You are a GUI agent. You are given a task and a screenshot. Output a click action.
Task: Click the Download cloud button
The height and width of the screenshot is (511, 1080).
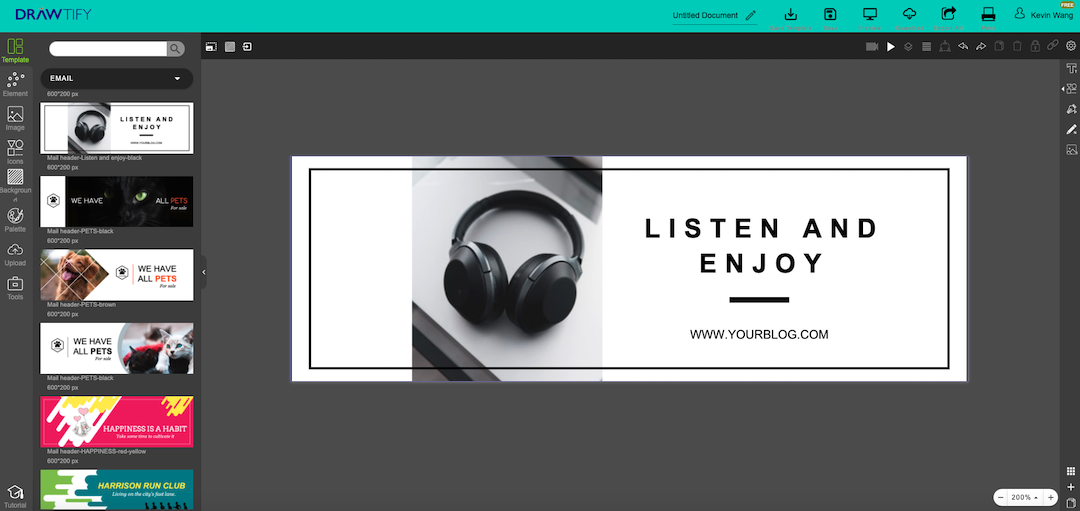(909, 19)
